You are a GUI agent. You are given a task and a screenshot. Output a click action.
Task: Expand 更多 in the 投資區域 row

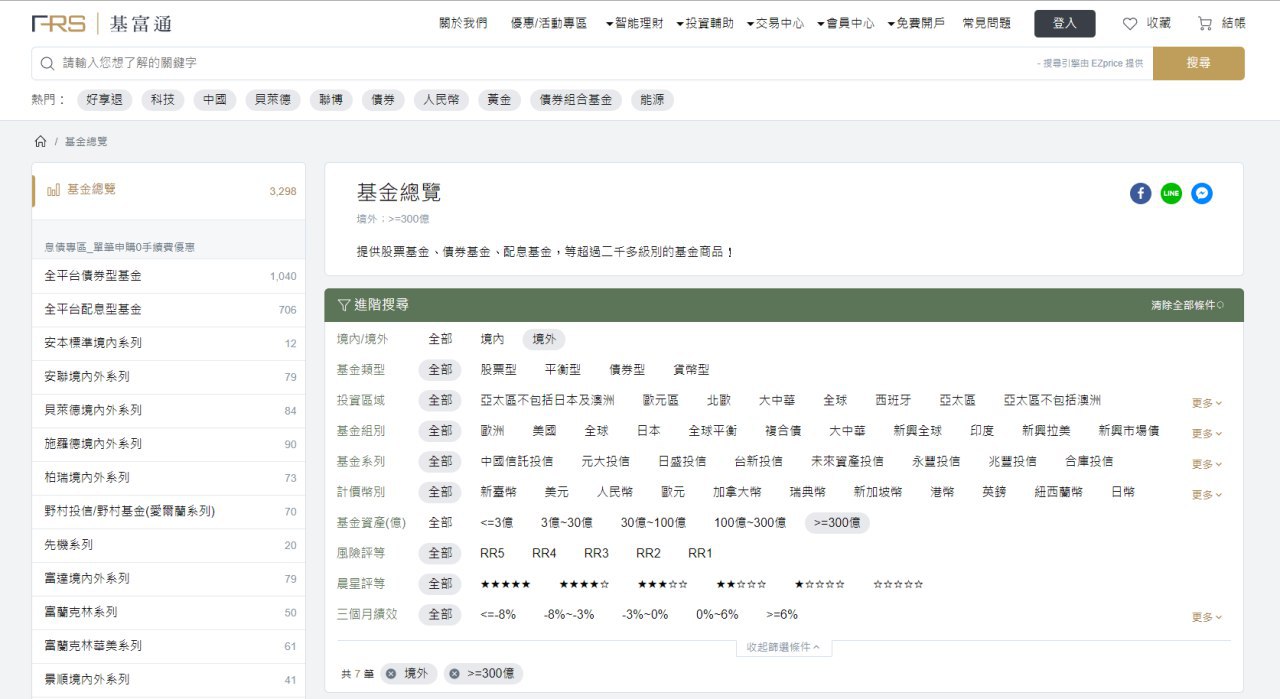pos(1206,403)
